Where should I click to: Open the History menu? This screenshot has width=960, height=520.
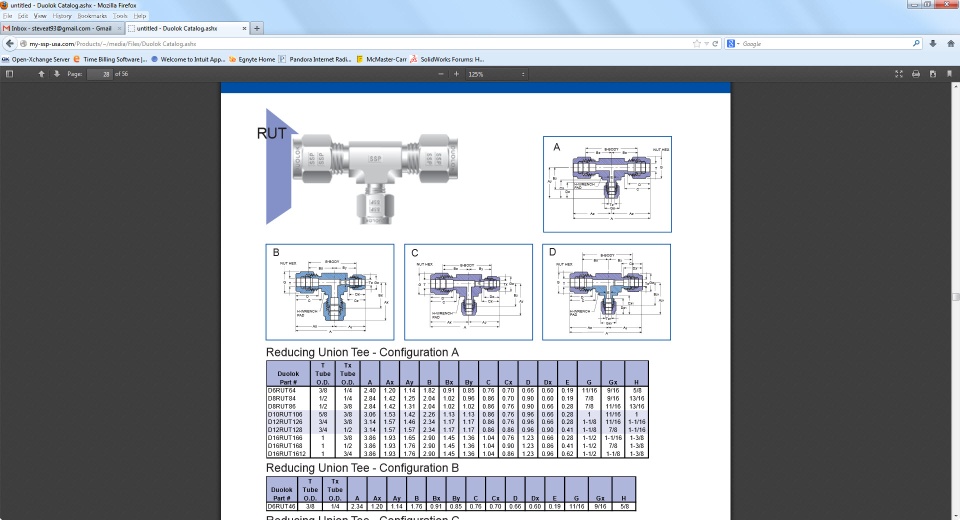(62, 16)
